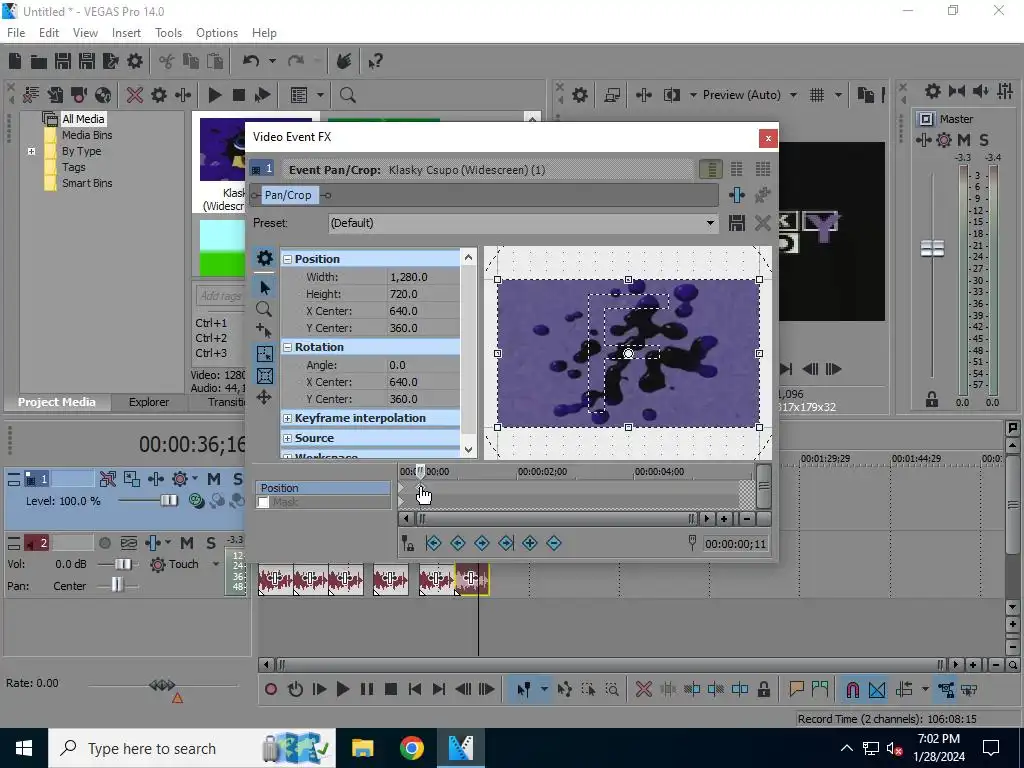Switch to the Project Media tab
This screenshot has width=1024, height=768.
click(57, 402)
